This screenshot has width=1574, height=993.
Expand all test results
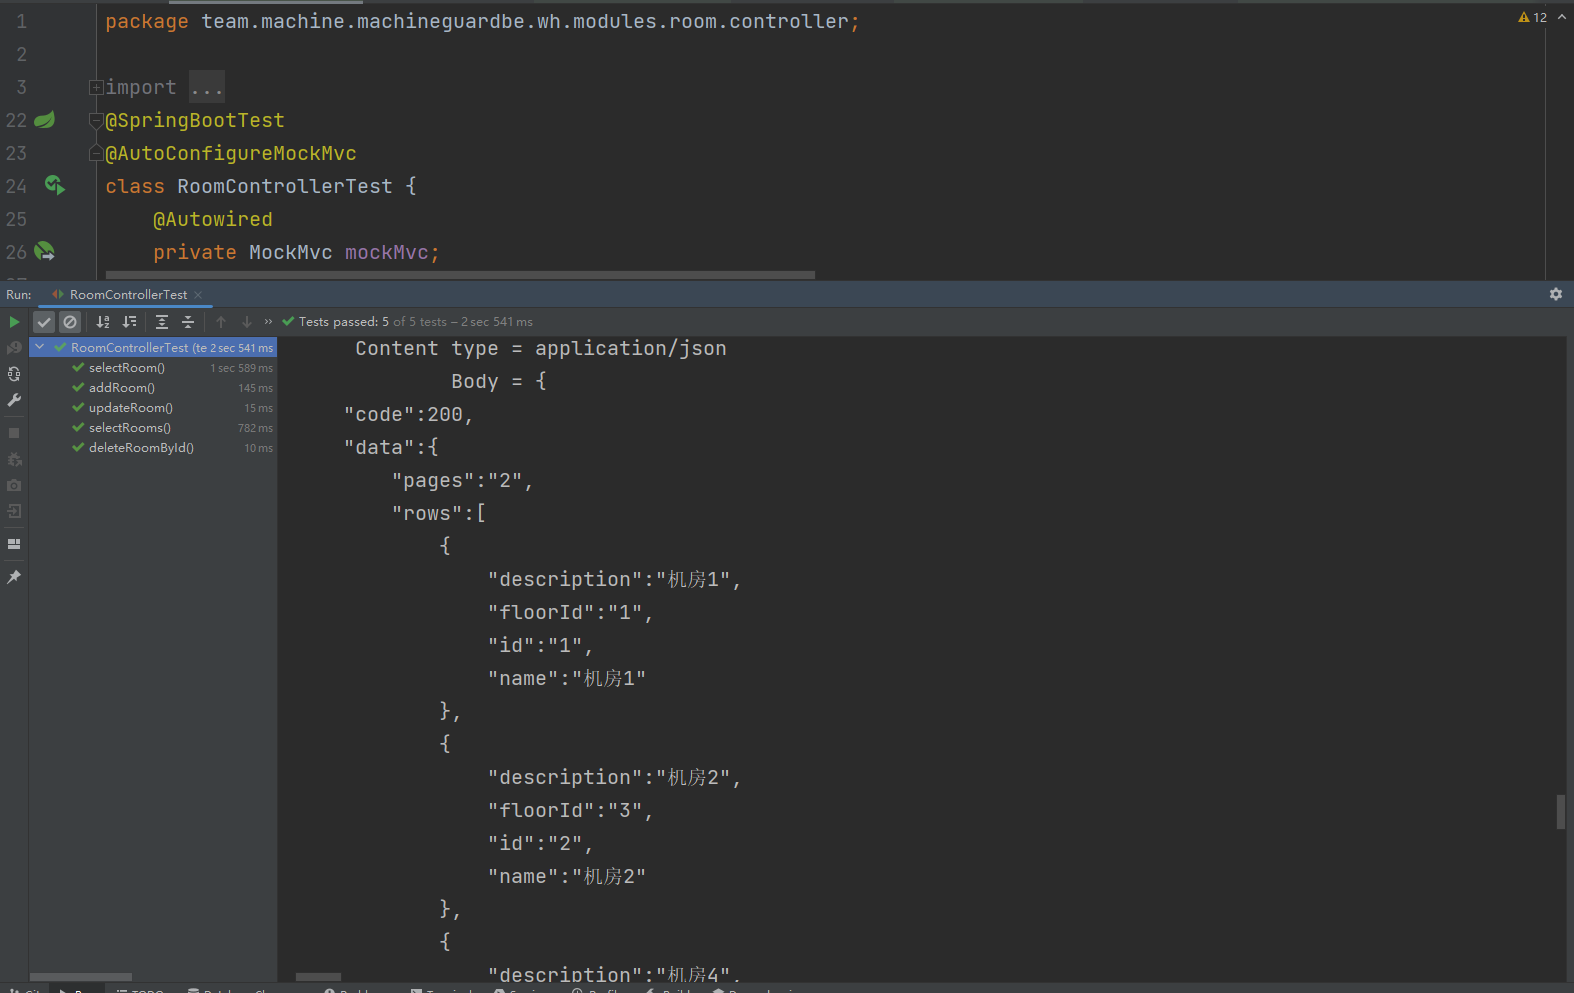pyautogui.click(x=162, y=322)
